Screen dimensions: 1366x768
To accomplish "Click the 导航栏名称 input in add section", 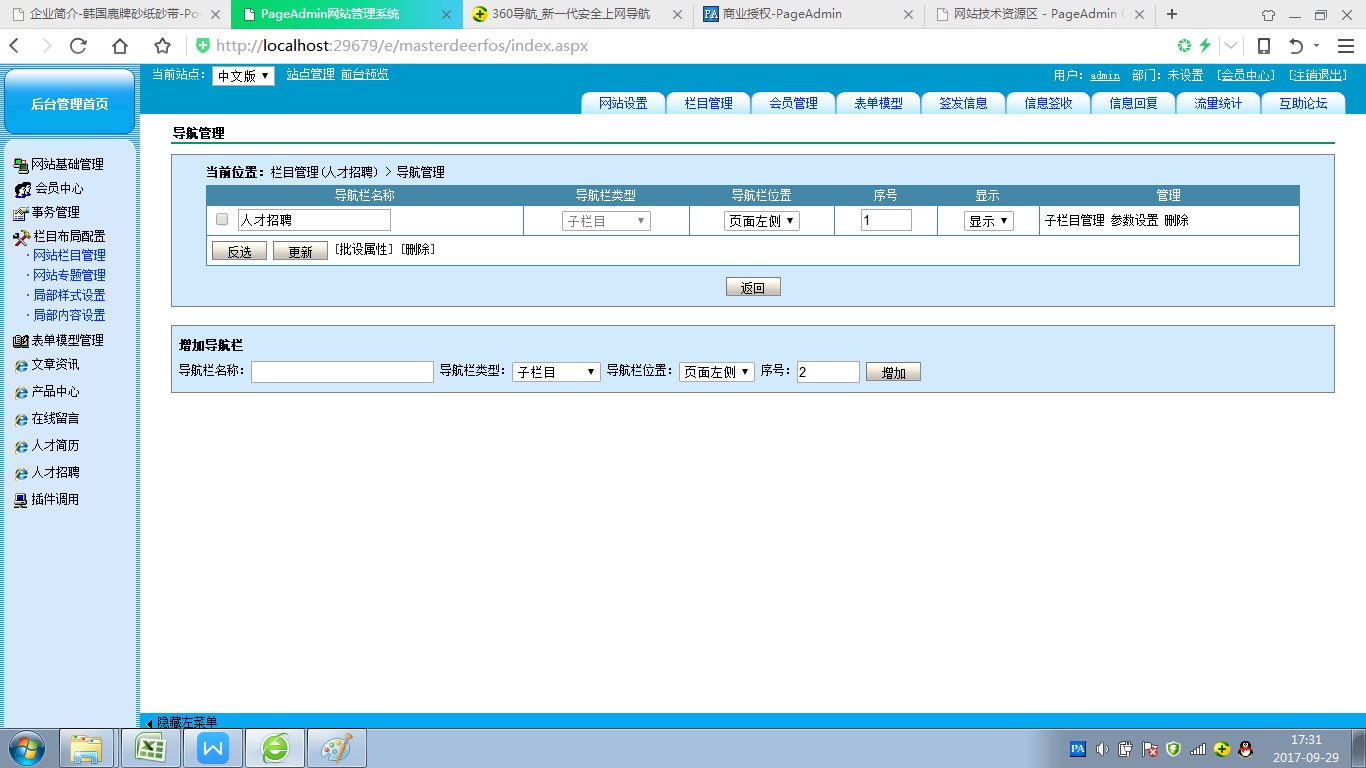I will tap(342, 372).
